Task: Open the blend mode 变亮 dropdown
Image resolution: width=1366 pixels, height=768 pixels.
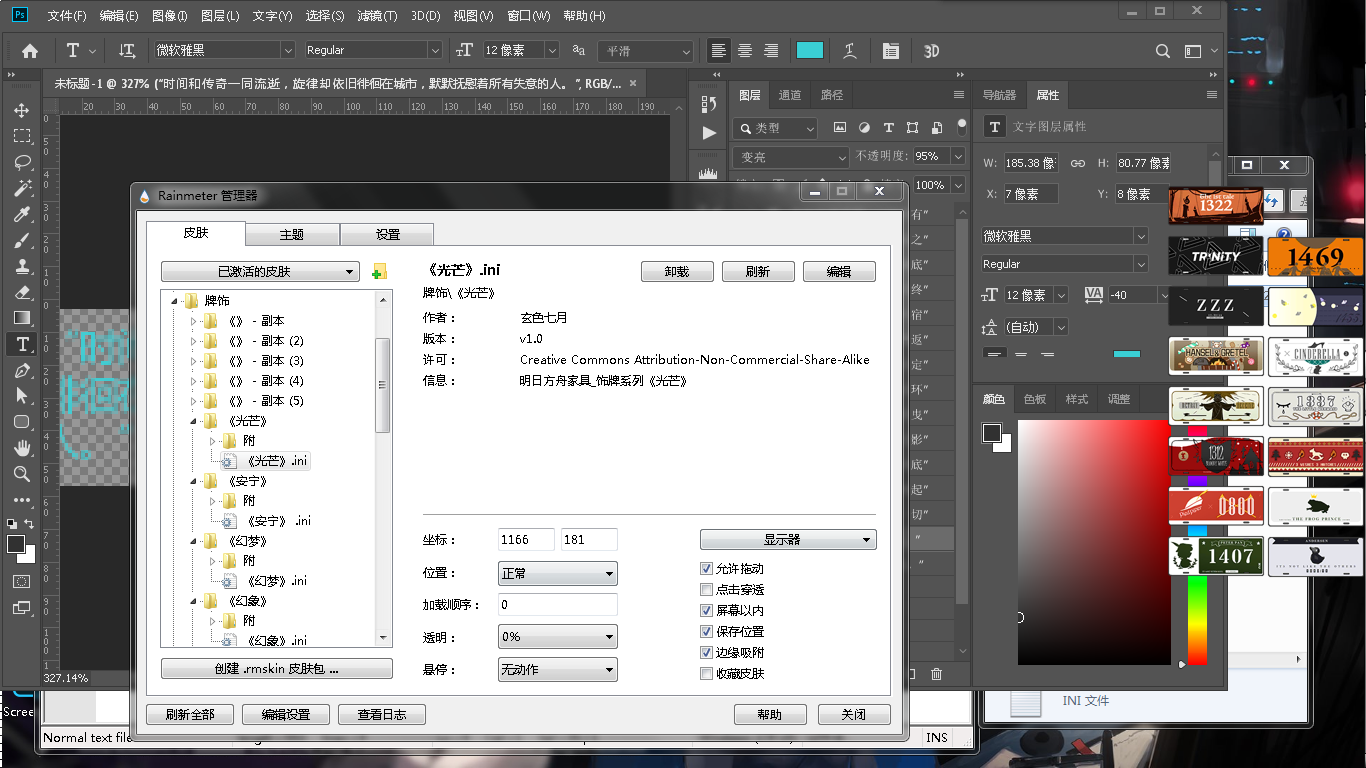Action: tap(791, 157)
